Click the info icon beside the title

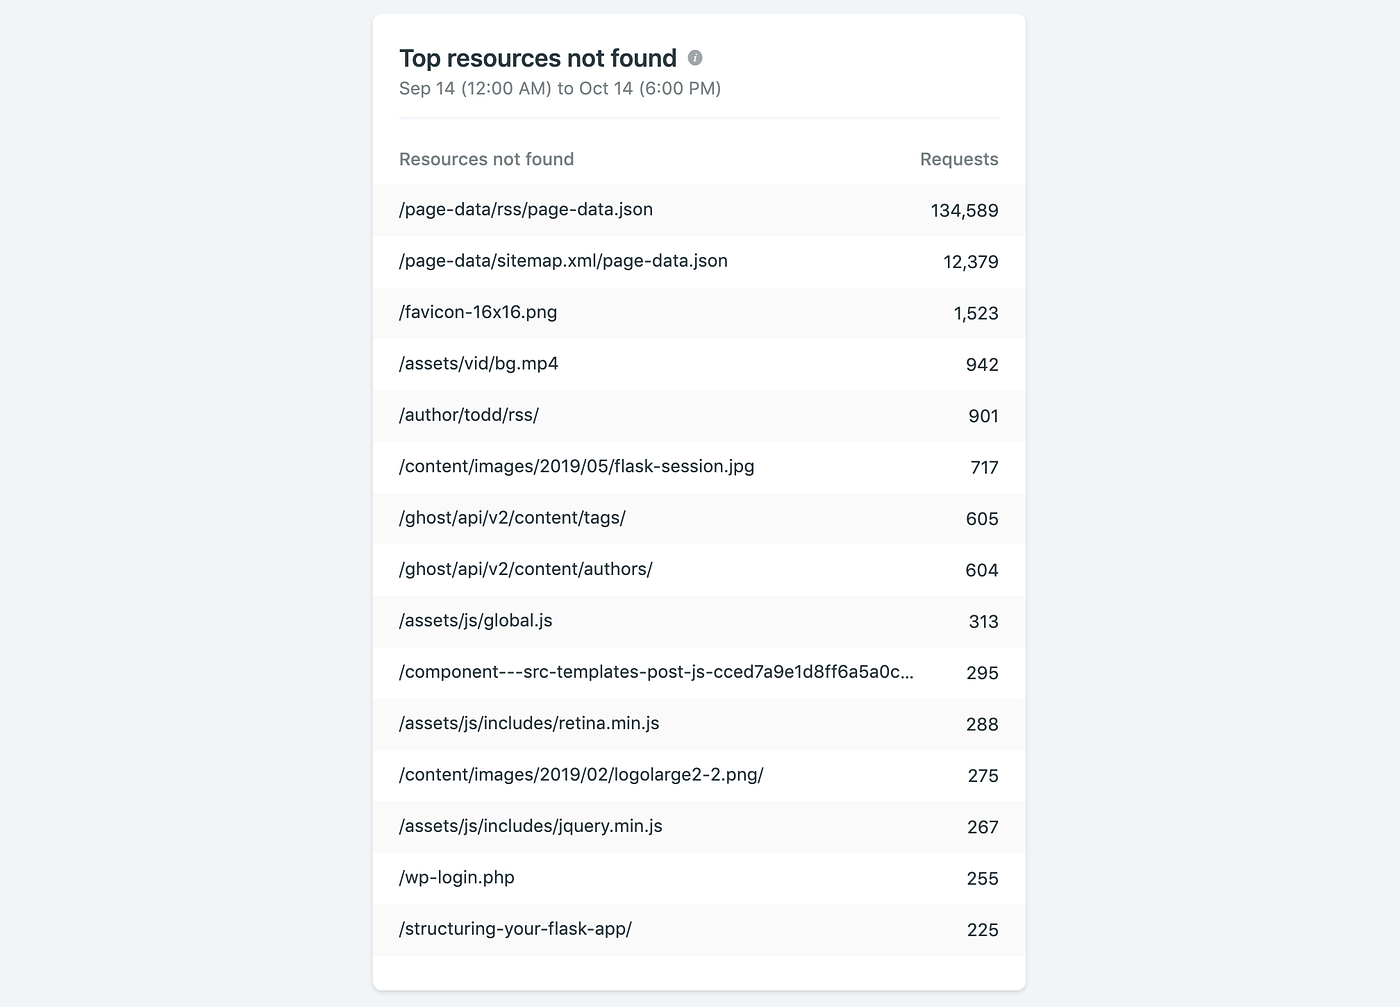(x=695, y=58)
